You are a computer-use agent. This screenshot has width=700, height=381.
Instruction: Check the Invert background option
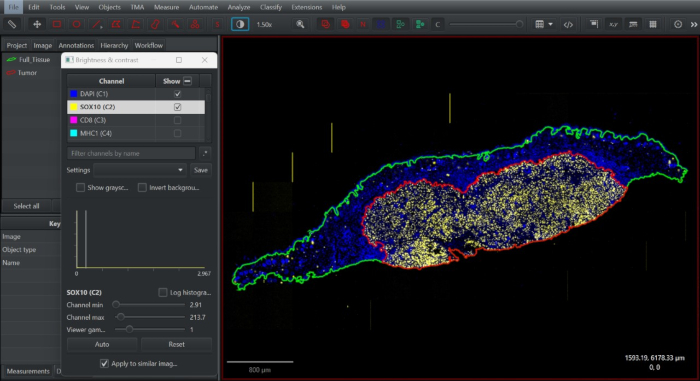tap(142, 188)
